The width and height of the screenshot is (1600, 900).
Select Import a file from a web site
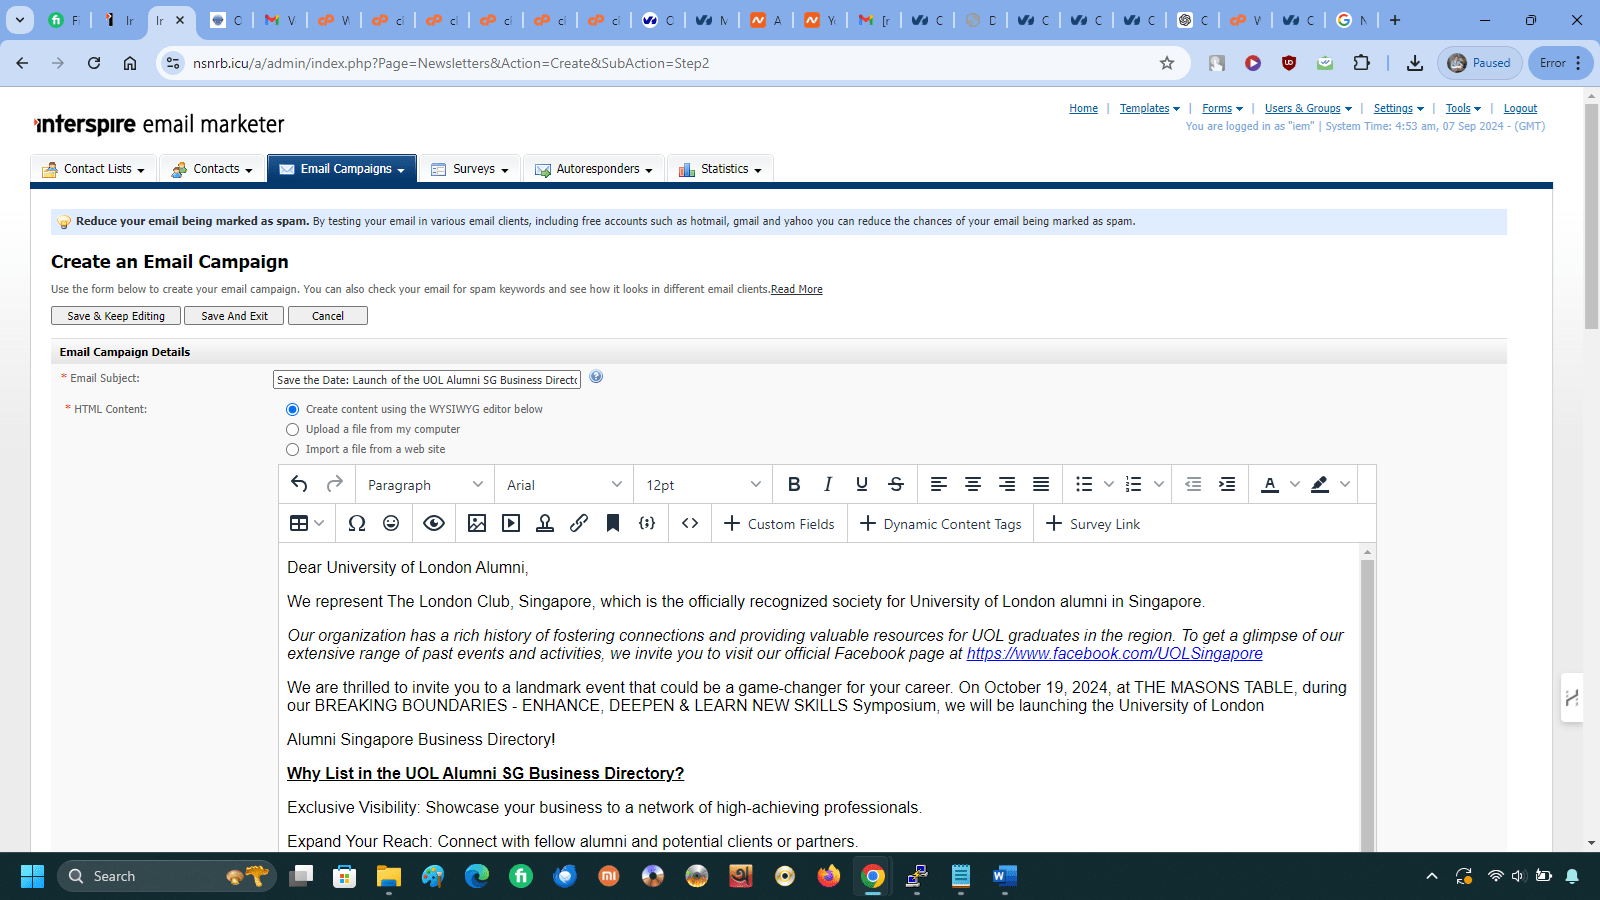tap(293, 449)
